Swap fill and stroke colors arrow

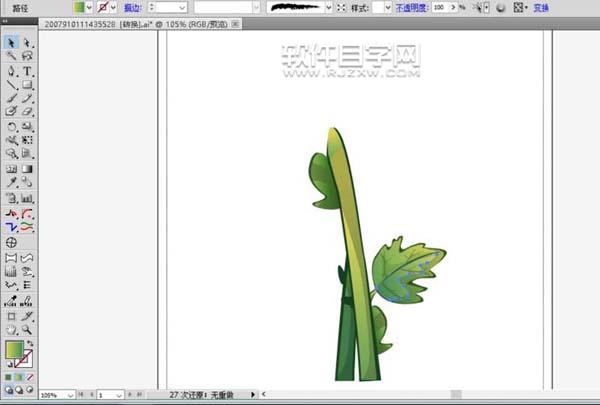[30, 343]
